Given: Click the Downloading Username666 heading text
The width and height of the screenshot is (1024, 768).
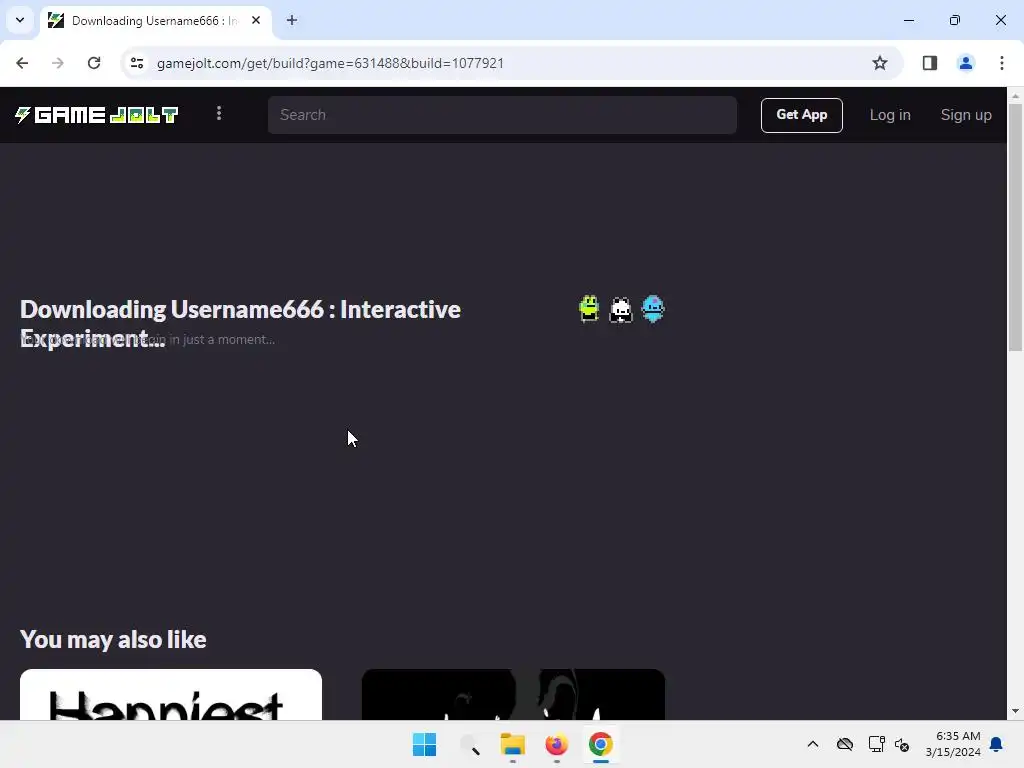Looking at the screenshot, I should [x=240, y=323].
